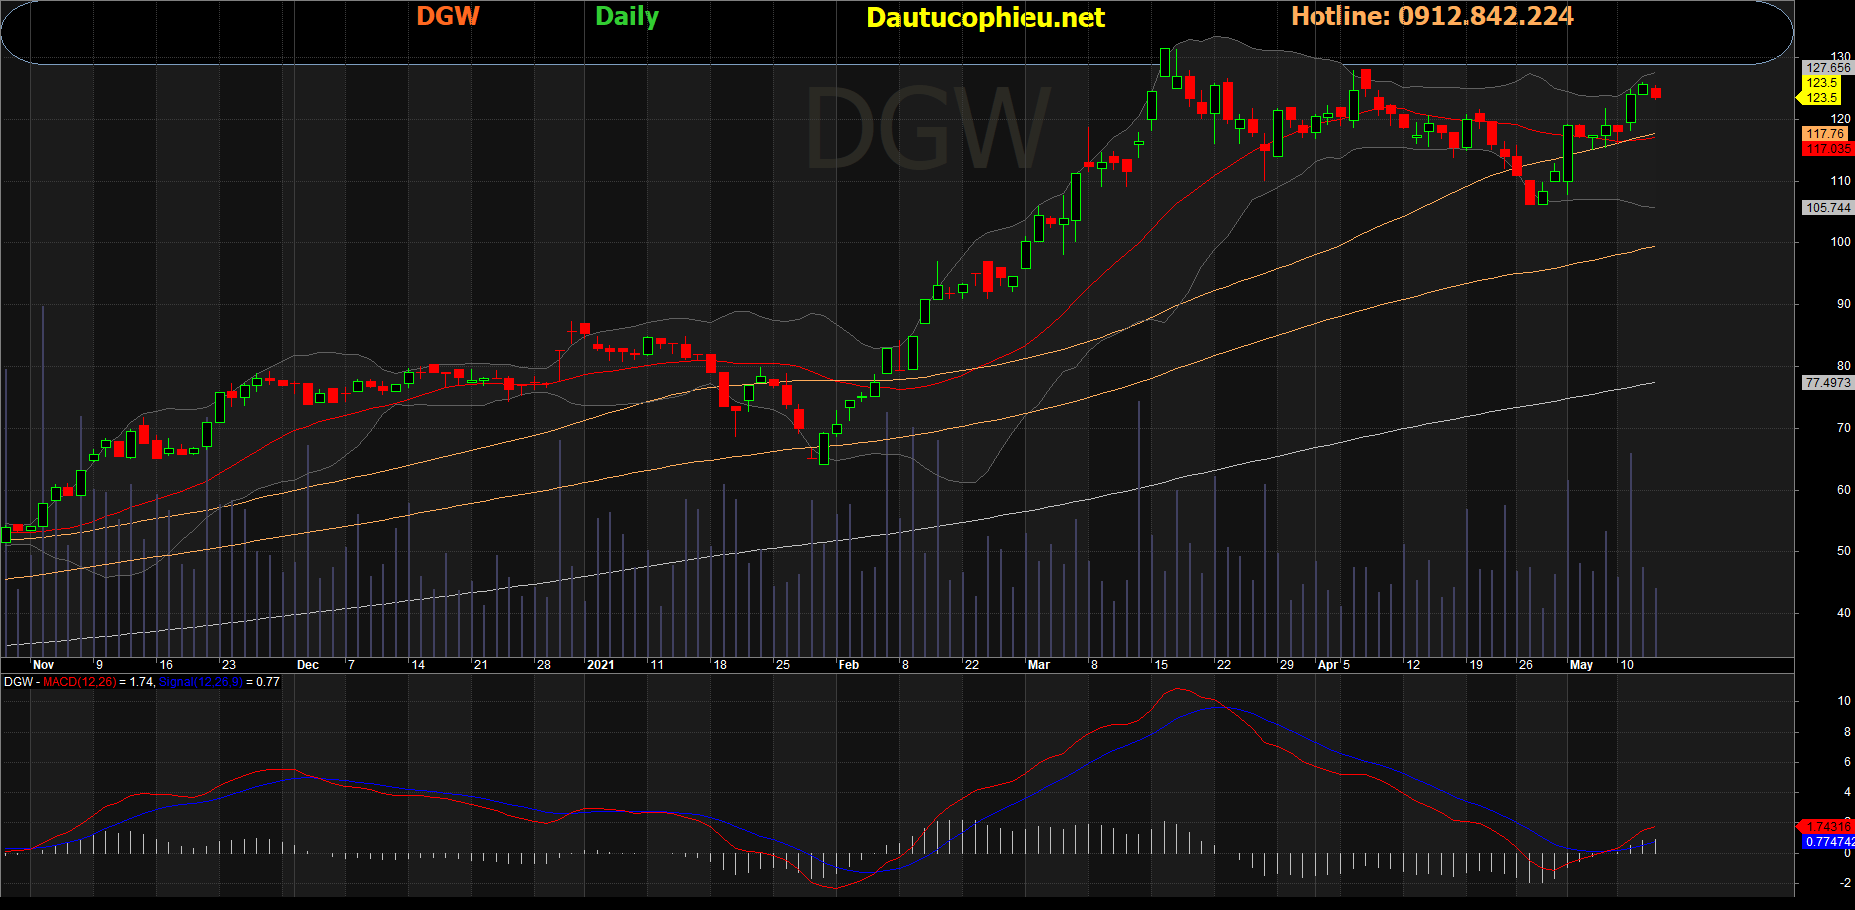
Task: Select the blue Signal(12,26,9) indicator label
Action: click(x=200, y=682)
